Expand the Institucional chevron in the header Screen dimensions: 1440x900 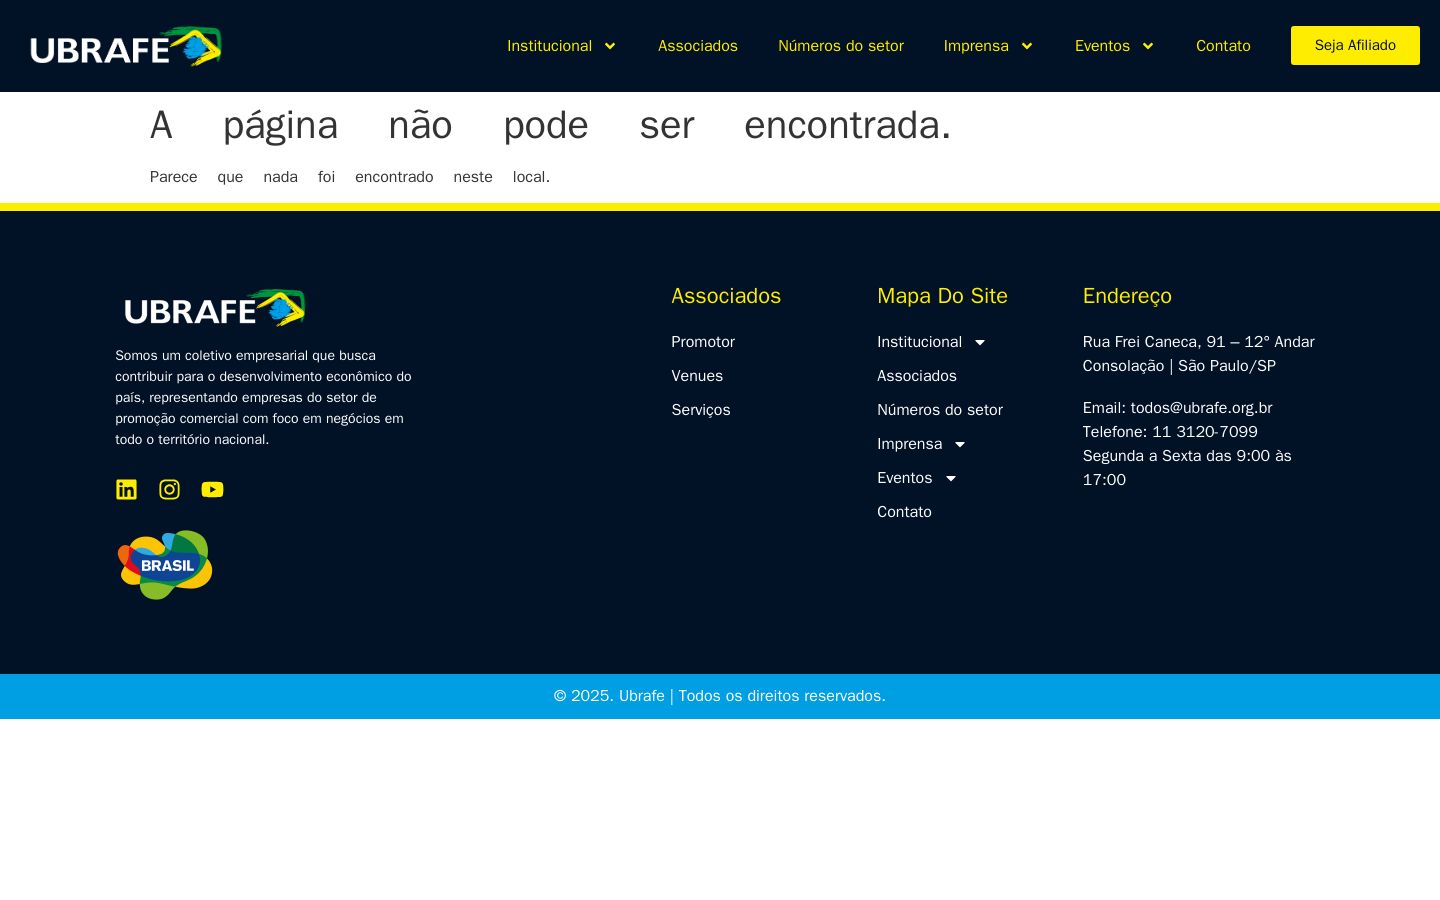pyautogui.click(x=610, y=46)
